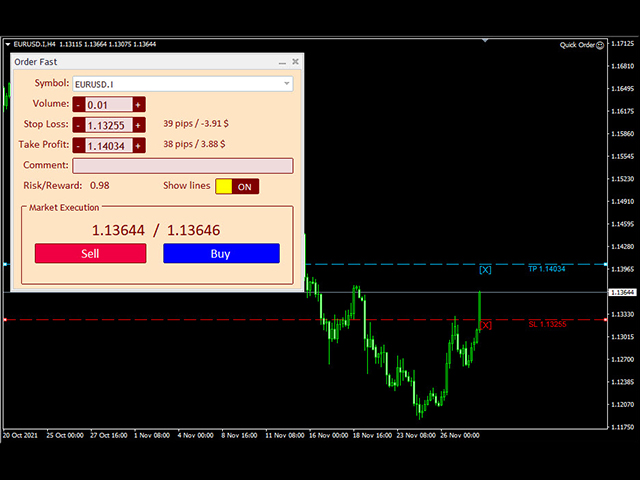The image size is (640, 480).
Task: Click inside the Comment text field
Action: (x=183, y=165)
